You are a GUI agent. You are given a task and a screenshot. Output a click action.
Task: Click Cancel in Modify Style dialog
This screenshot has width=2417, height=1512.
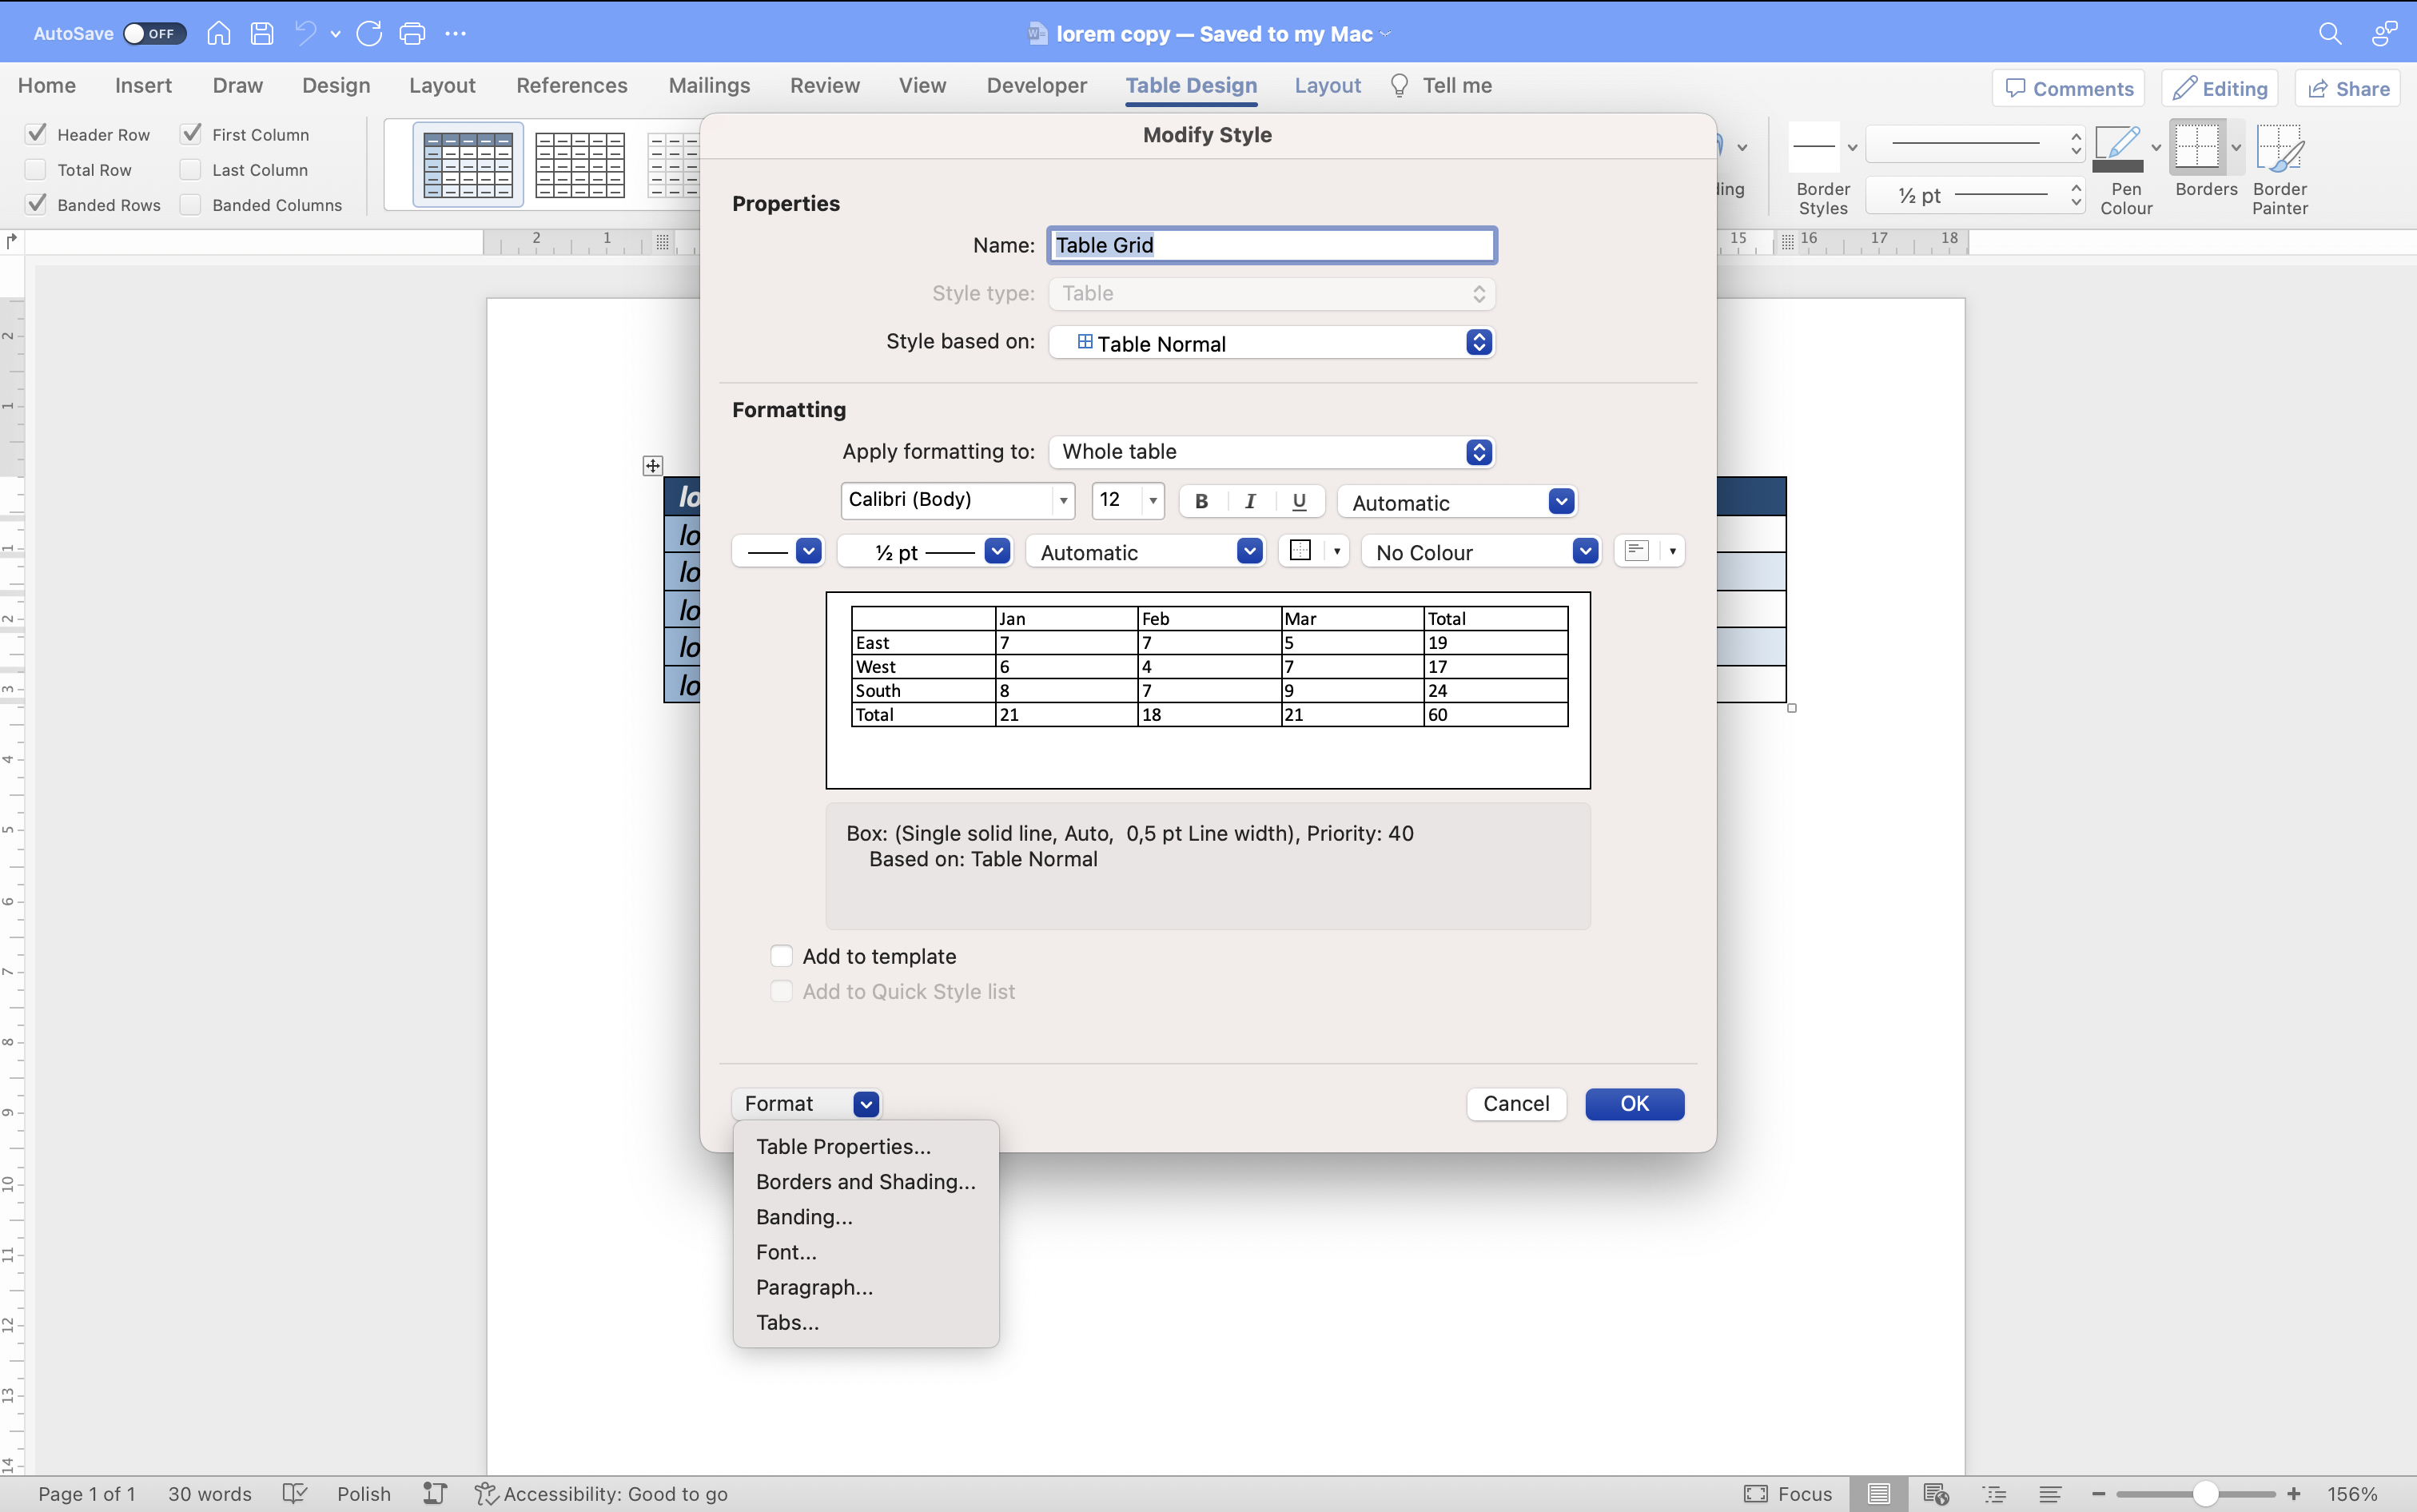click(x=1516, y=1103)
